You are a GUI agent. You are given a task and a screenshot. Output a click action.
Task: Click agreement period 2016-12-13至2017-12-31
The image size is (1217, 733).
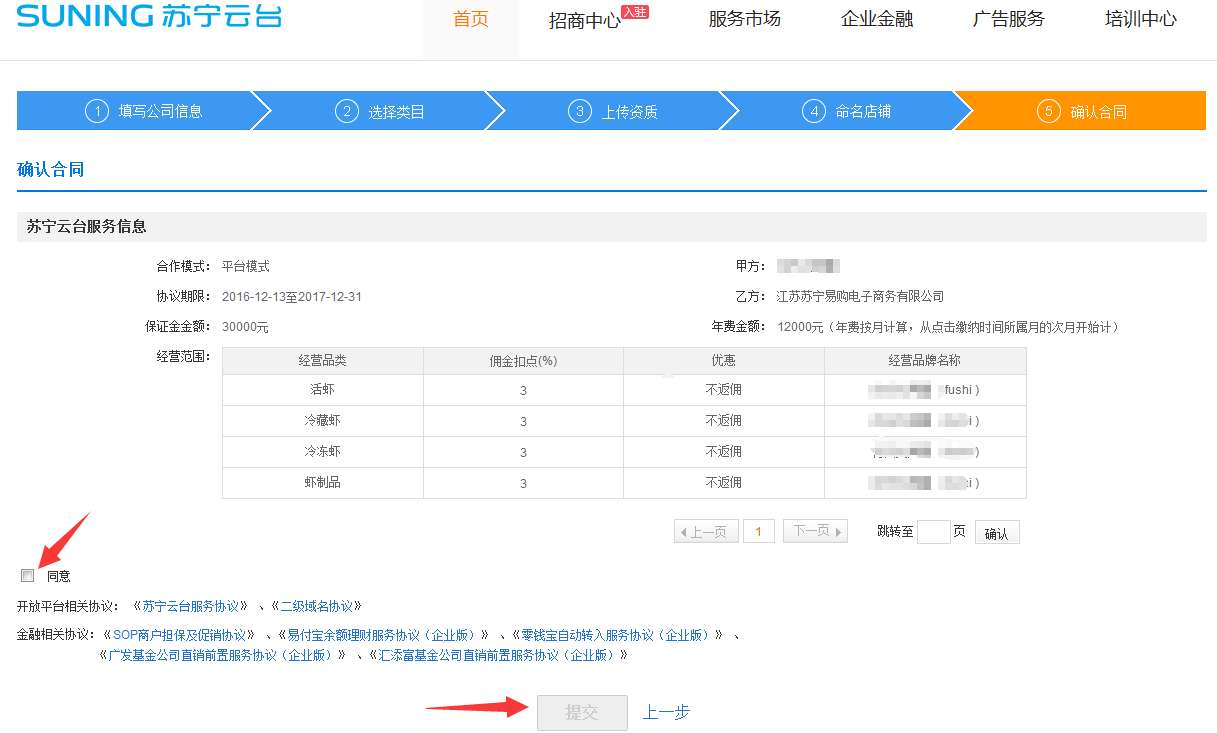click(x=292, y=296)
